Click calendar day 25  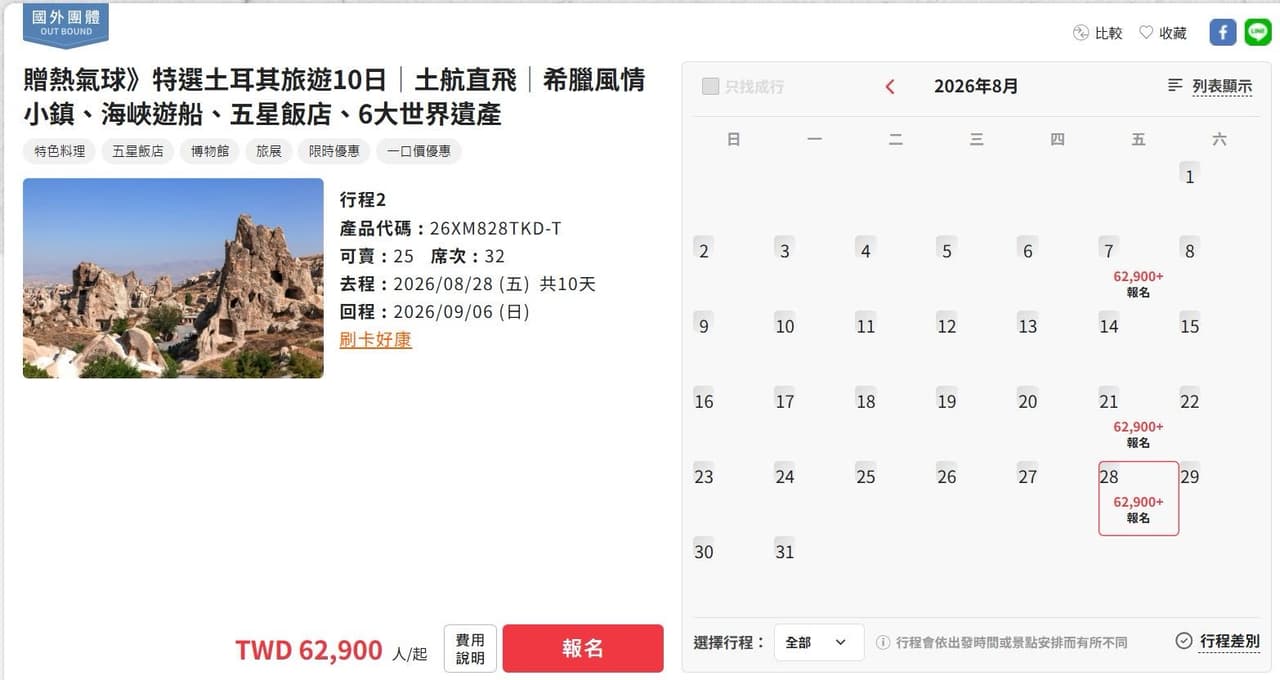[866, 477]
